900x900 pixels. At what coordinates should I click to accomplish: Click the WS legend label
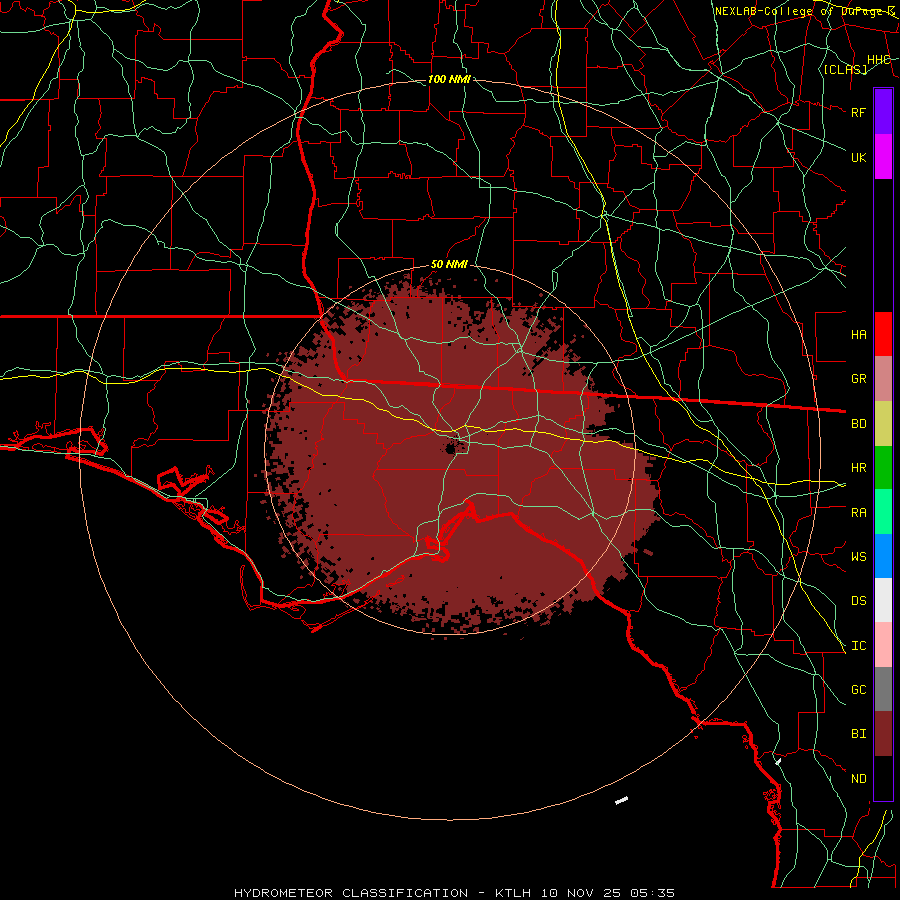click(x=858, y=557)
